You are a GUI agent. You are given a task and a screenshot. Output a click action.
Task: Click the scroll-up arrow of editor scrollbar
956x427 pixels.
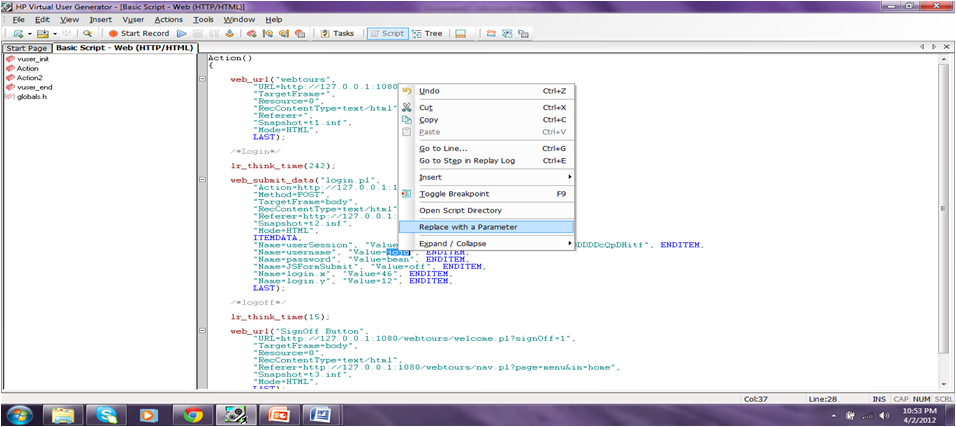click(x=943, y=58)
